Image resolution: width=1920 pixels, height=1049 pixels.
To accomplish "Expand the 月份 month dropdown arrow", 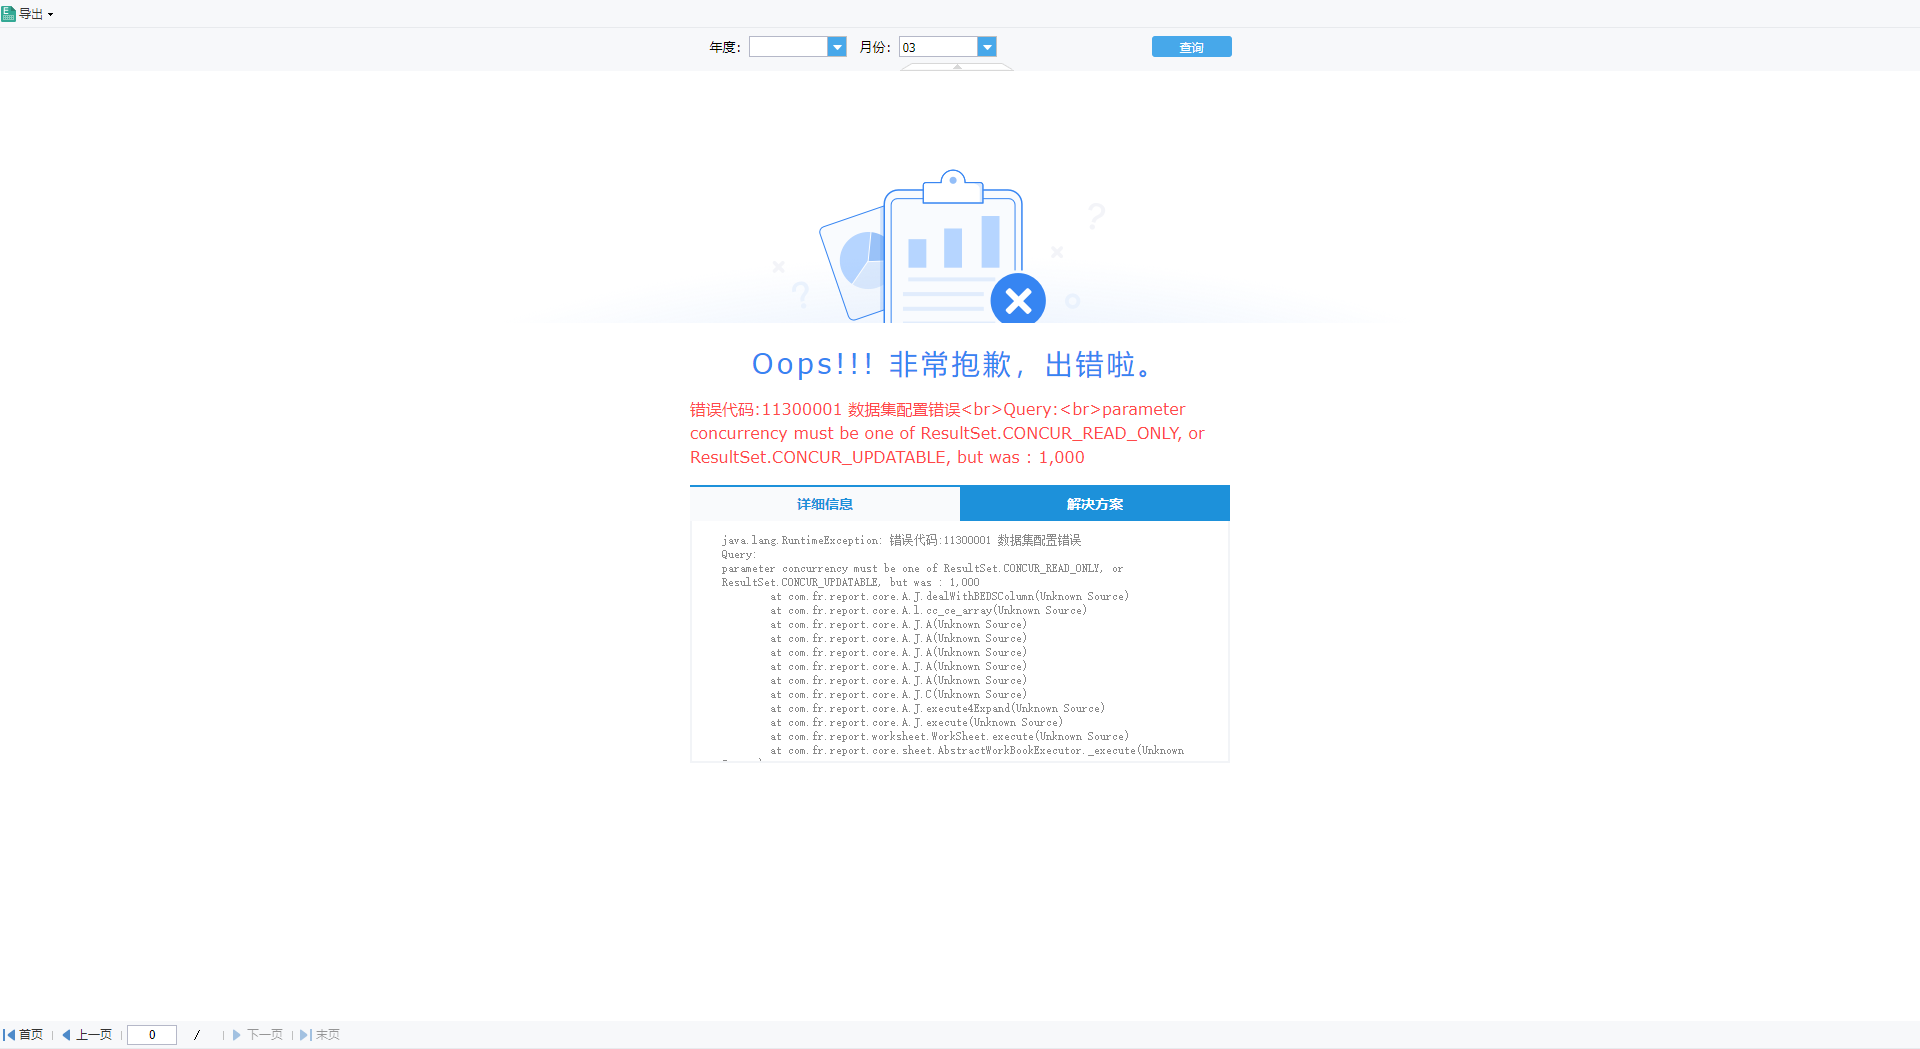I will (x=987, y=47).
